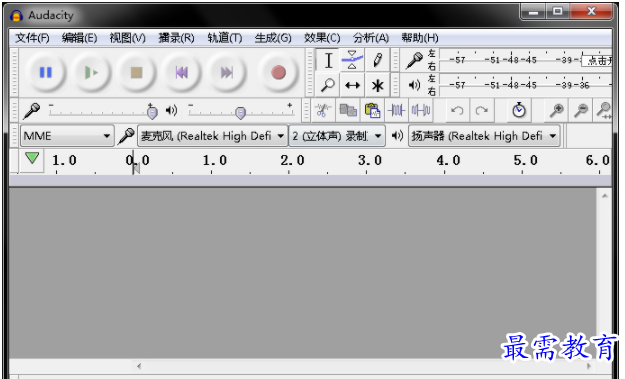Click the Fit Selection zoom icon
625x379 pixels.
click(x=604, y=110)
